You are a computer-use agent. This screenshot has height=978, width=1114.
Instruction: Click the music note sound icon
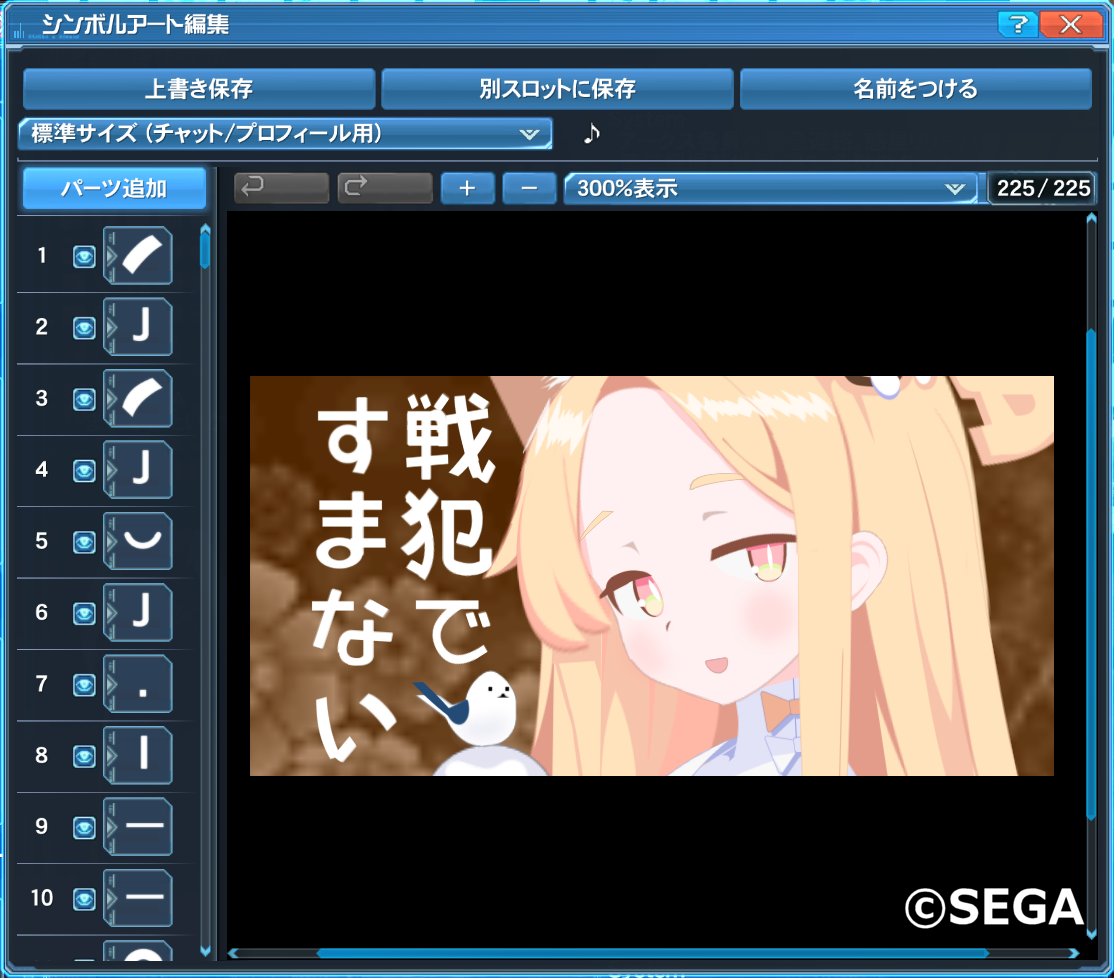[x=592, y=133]
